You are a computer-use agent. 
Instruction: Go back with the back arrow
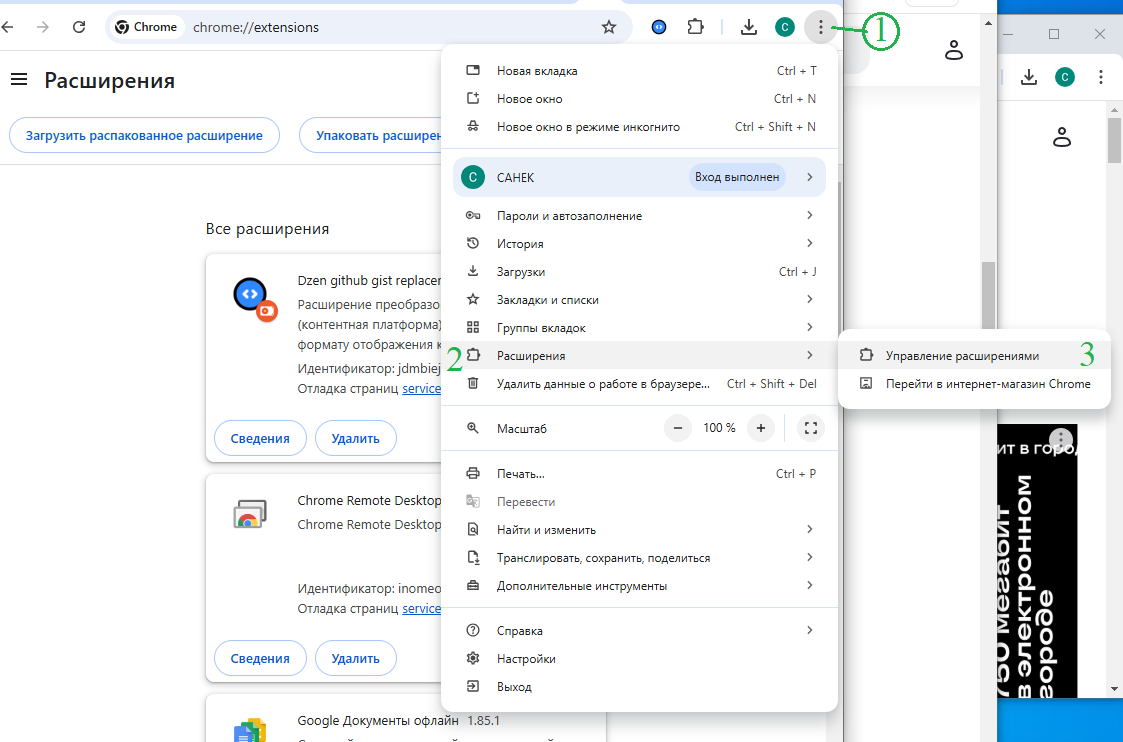point(7,27)
